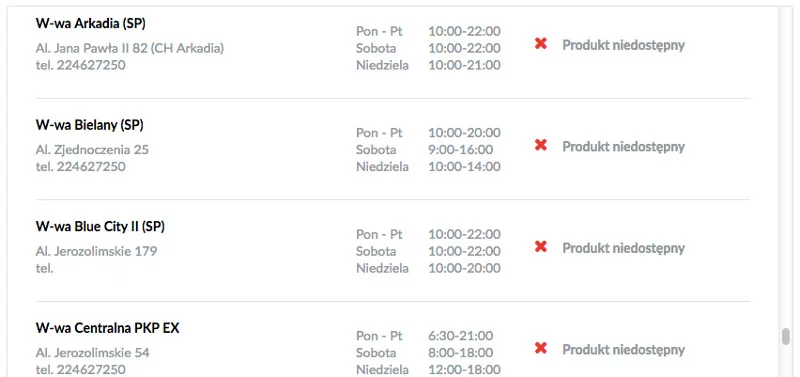Click red X icon for W-wa Bielany
The height and width of the screenshot is (377, 800).
pyautogui.click(x=541, y=145)
